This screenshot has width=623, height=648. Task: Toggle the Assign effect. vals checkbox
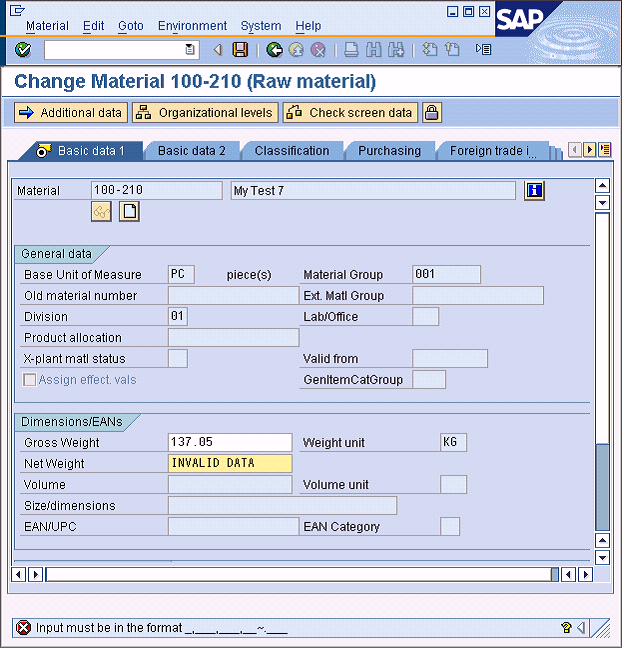(30, 380)
